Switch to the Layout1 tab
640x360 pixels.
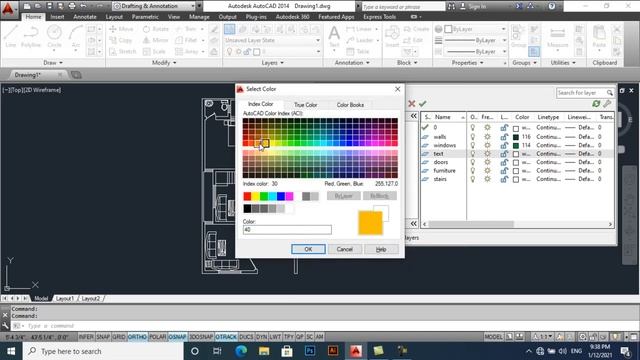tap(65, 299)
